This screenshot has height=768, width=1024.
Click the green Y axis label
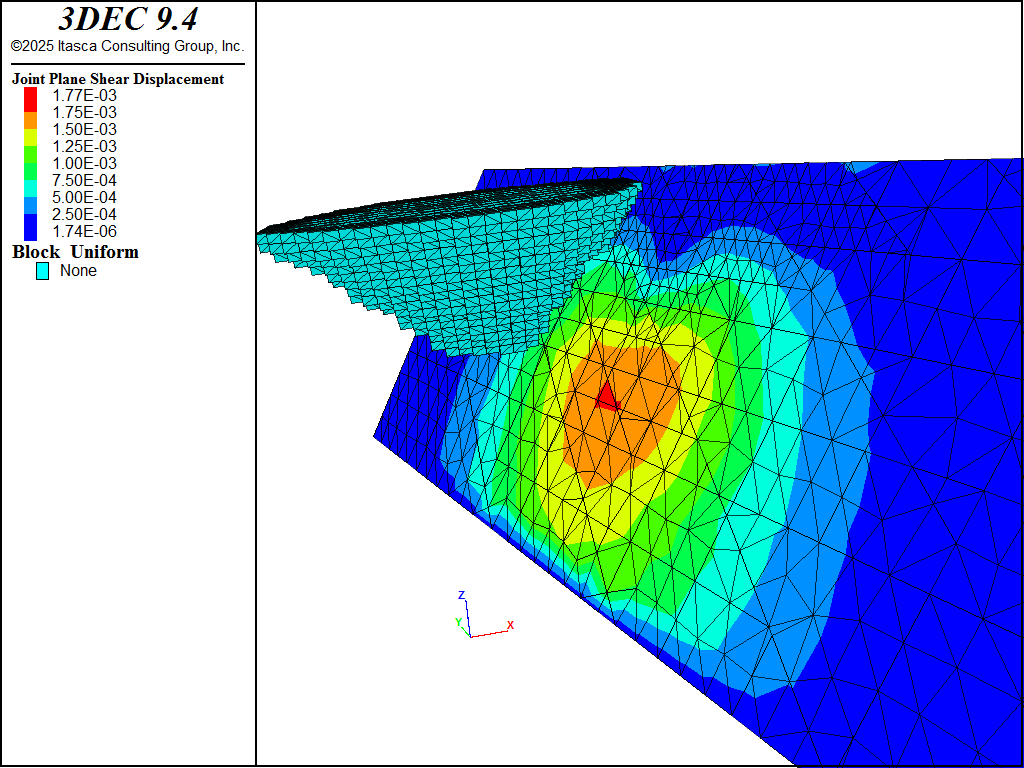(458, 622)
